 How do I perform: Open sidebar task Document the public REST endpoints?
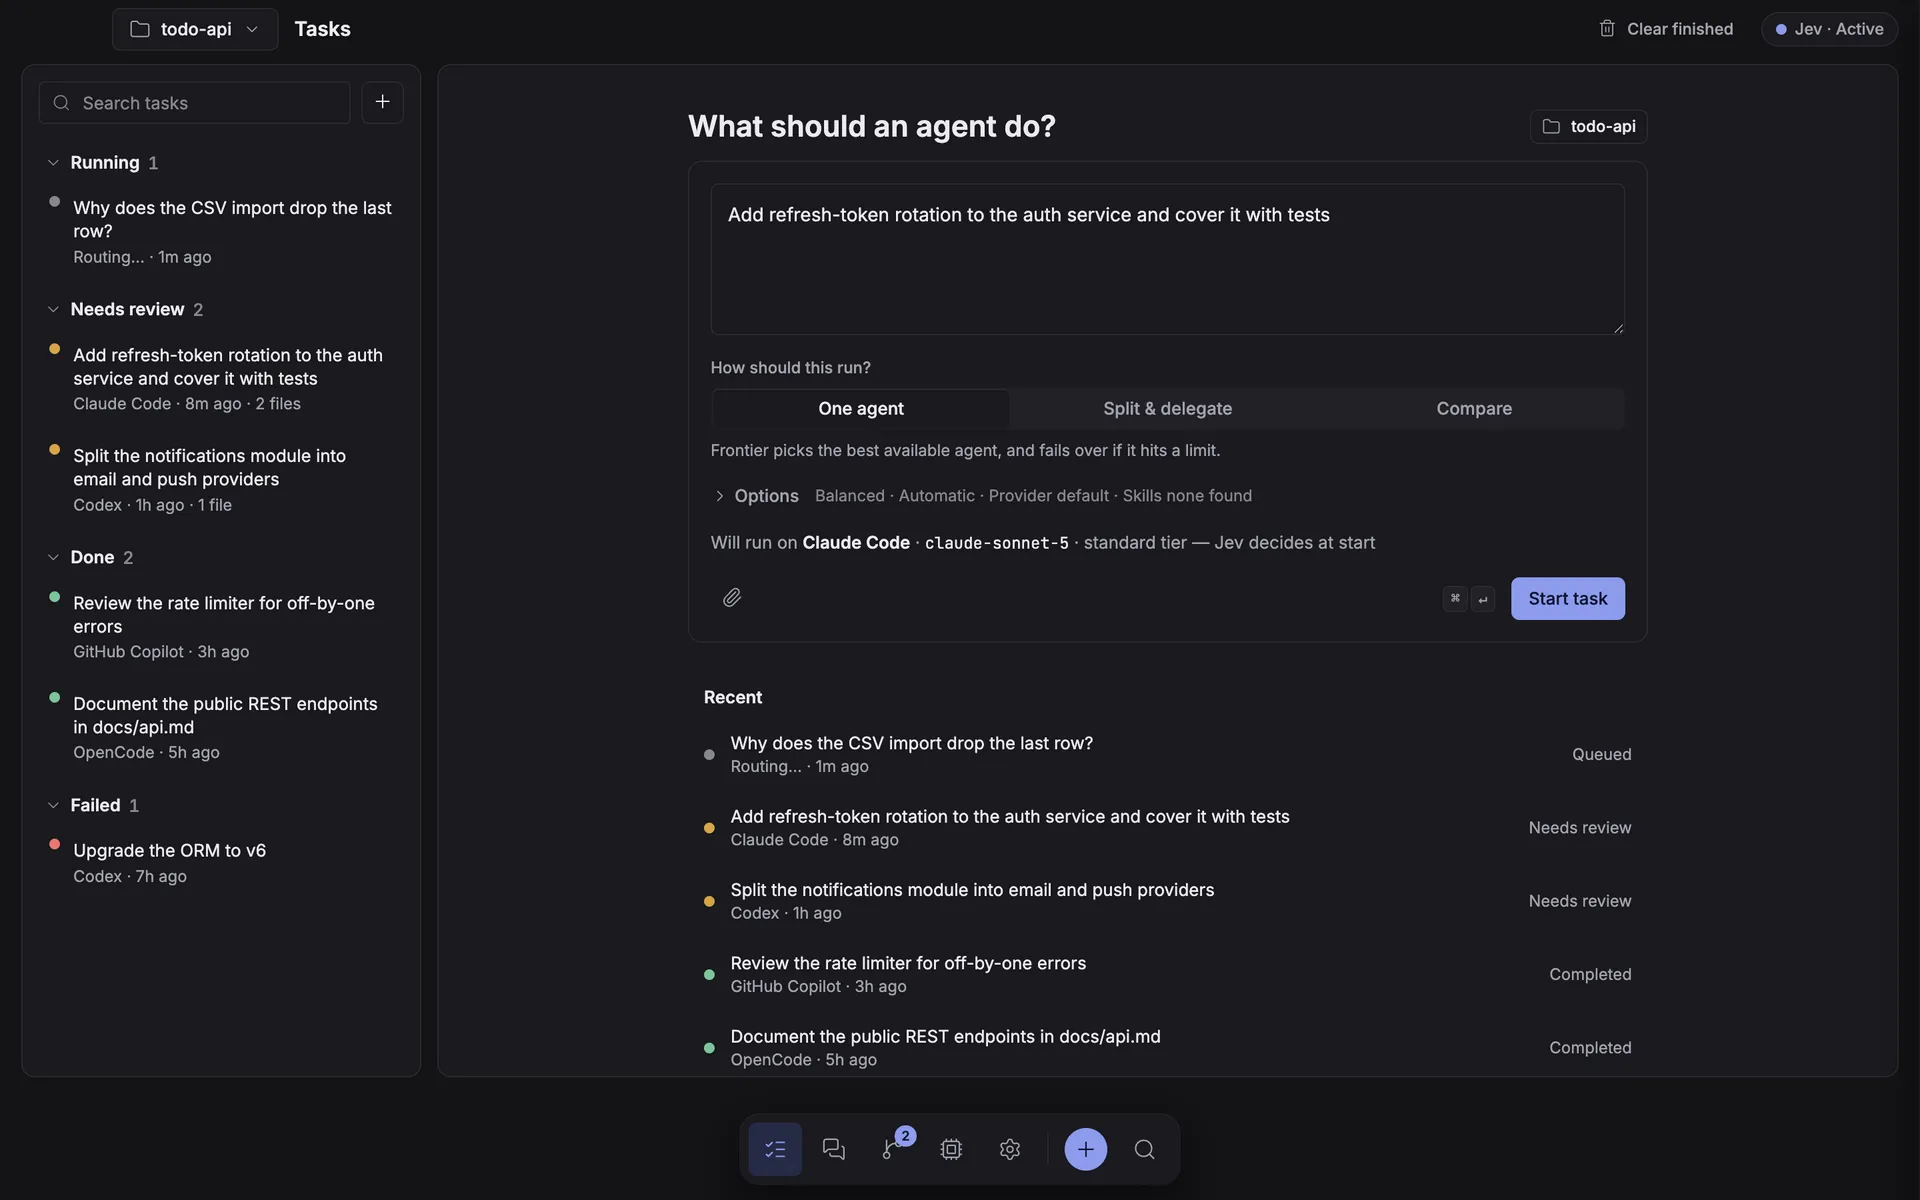pyautogui.click(x=221, y=727)
